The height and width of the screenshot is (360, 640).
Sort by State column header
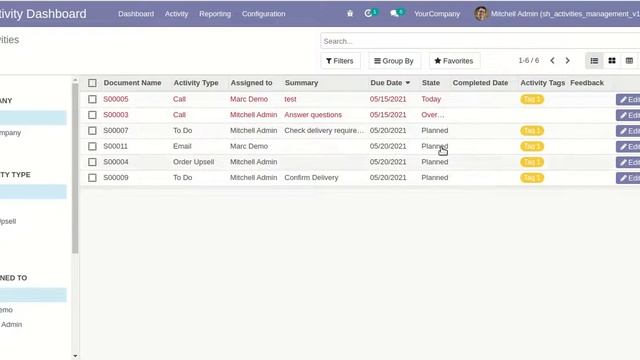431,83
